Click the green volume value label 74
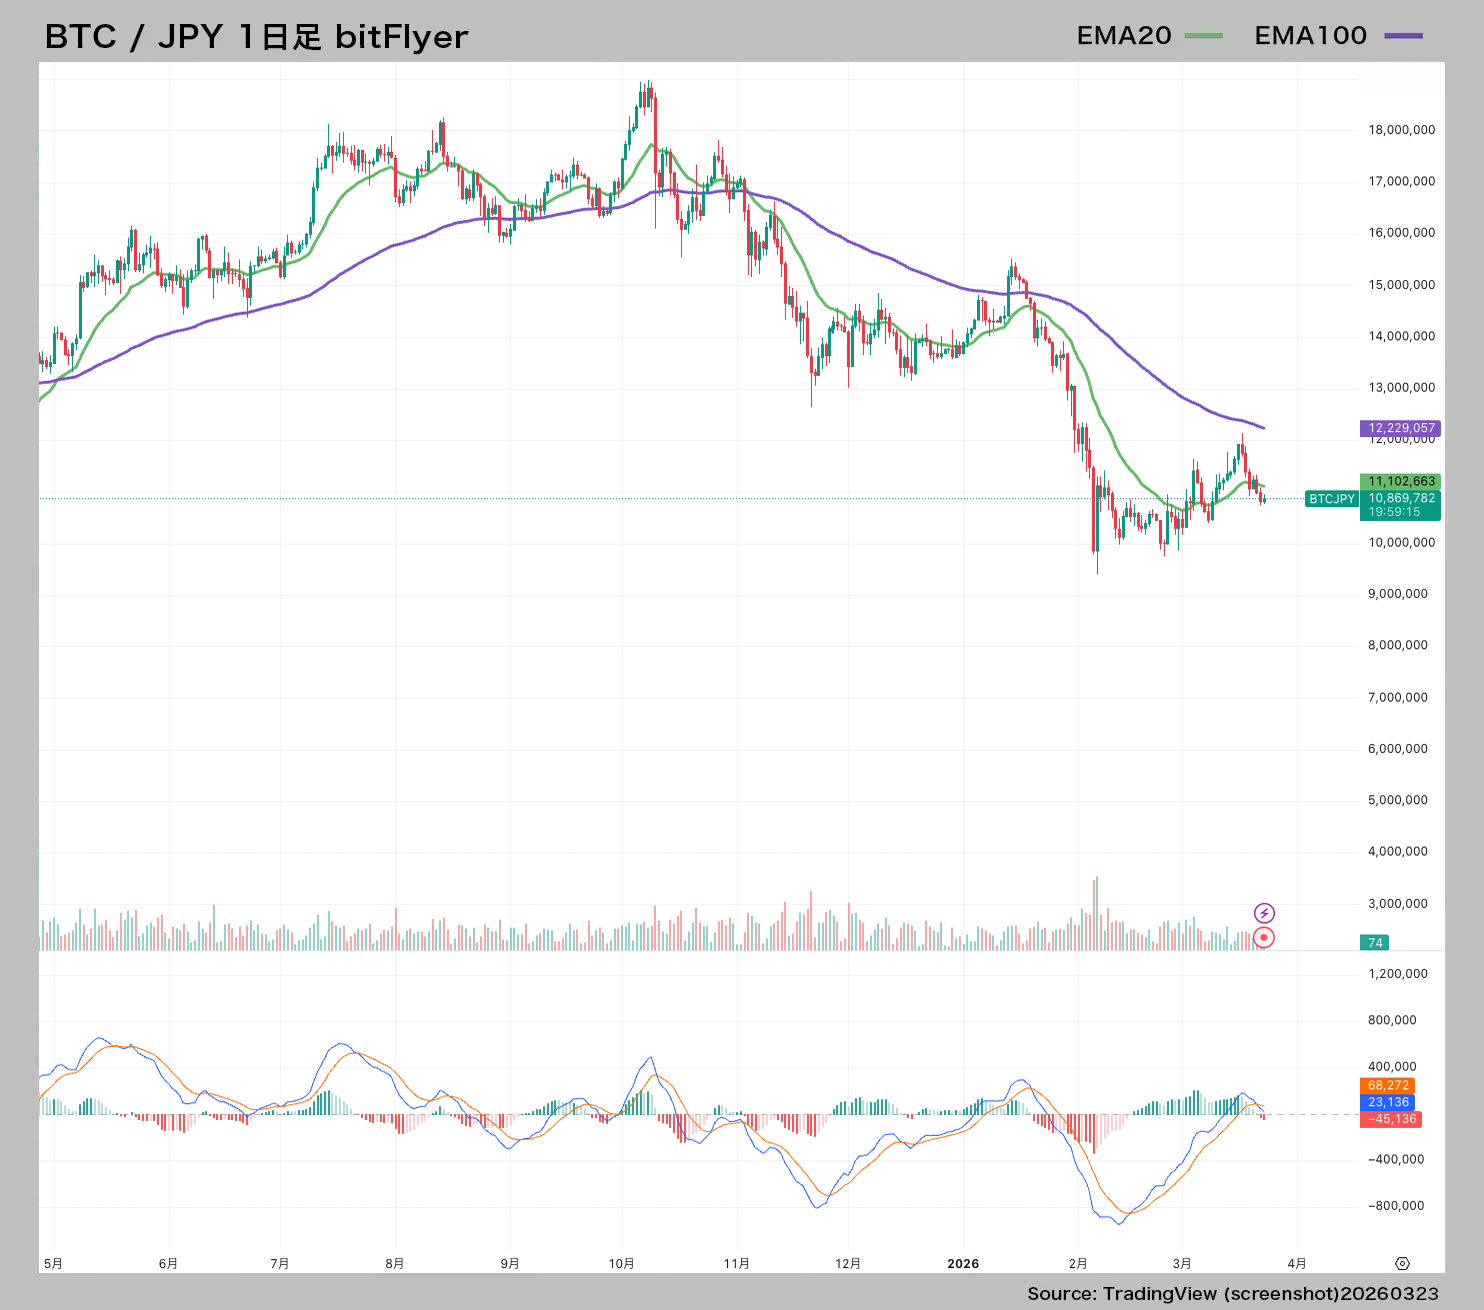 (x=1375, y=943)
